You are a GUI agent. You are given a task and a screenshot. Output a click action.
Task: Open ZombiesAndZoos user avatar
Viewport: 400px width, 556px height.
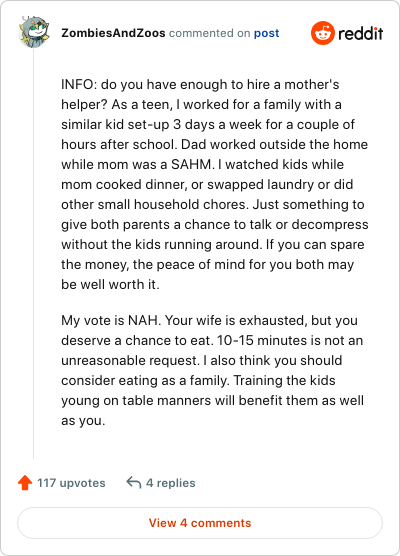tap(34, 32)
